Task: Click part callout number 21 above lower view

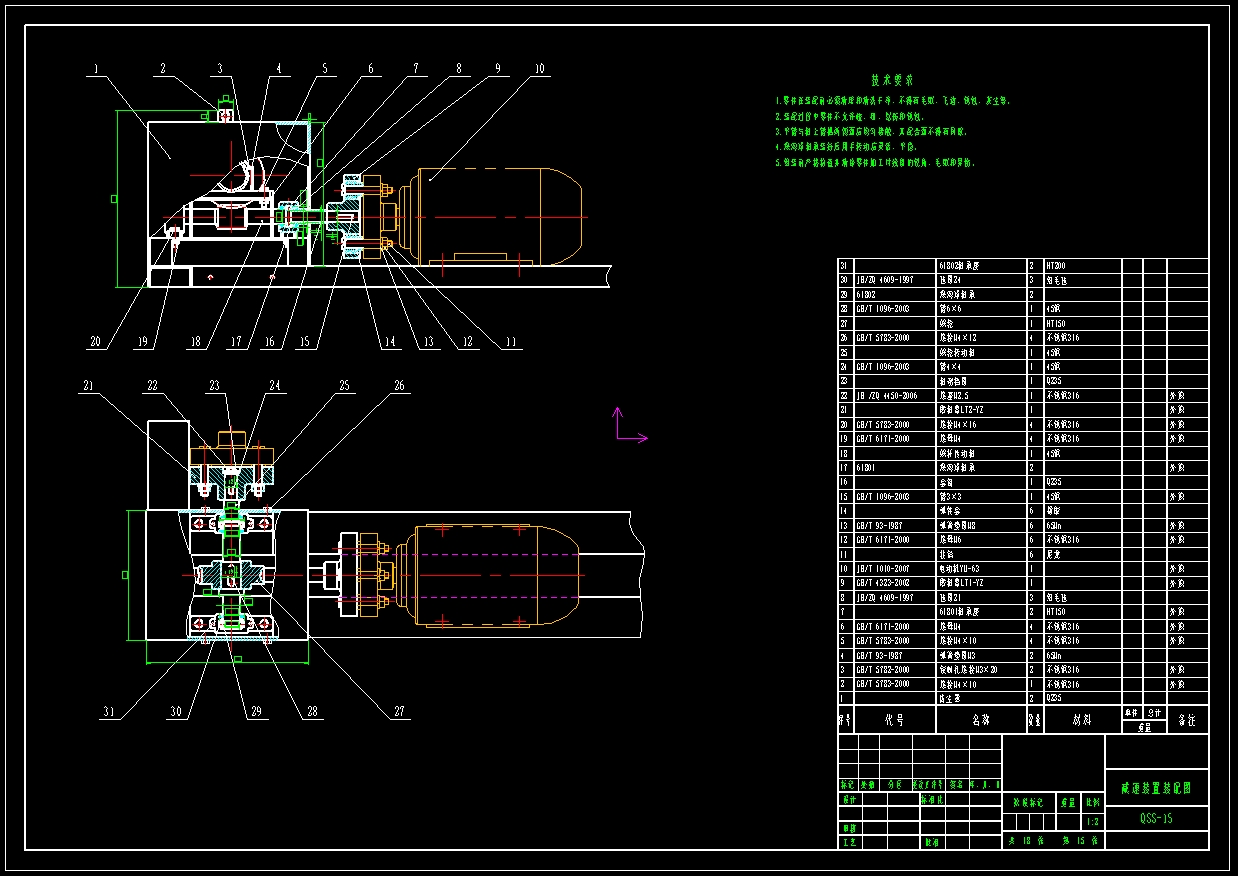Action: (x=89, y=386)
